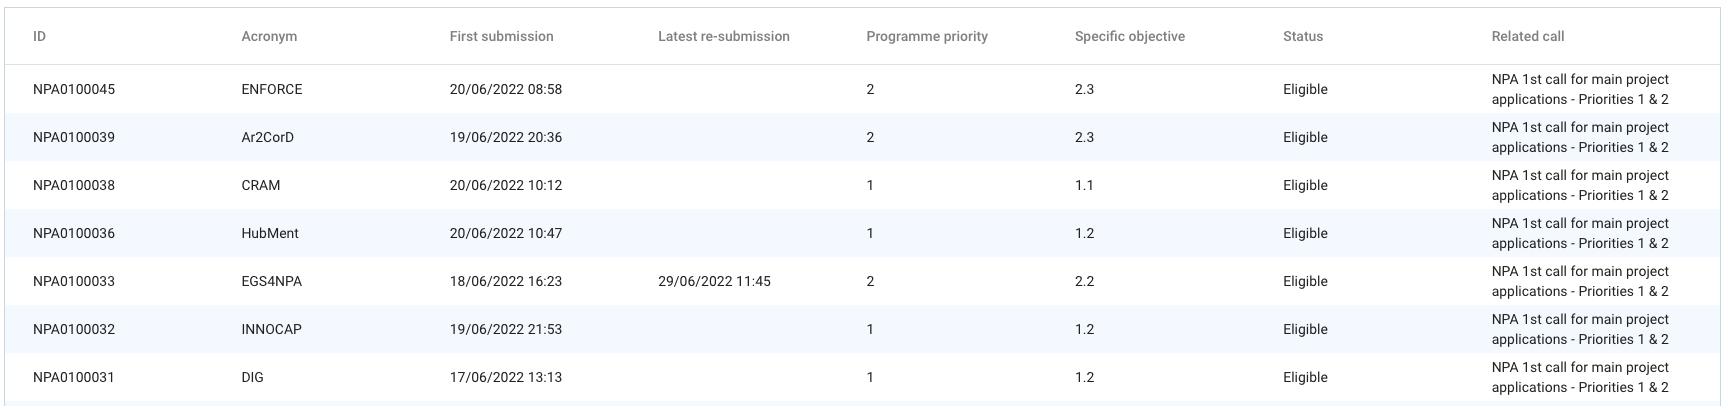Click the related call text in ENFORCE row

pos(1580,89)
